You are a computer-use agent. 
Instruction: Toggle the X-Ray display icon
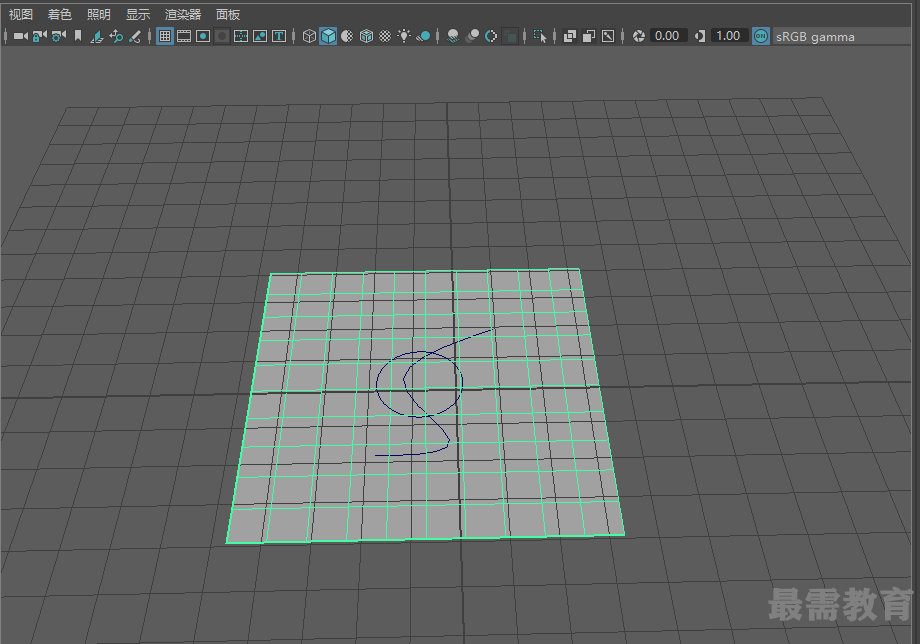[x=570, y=36]
